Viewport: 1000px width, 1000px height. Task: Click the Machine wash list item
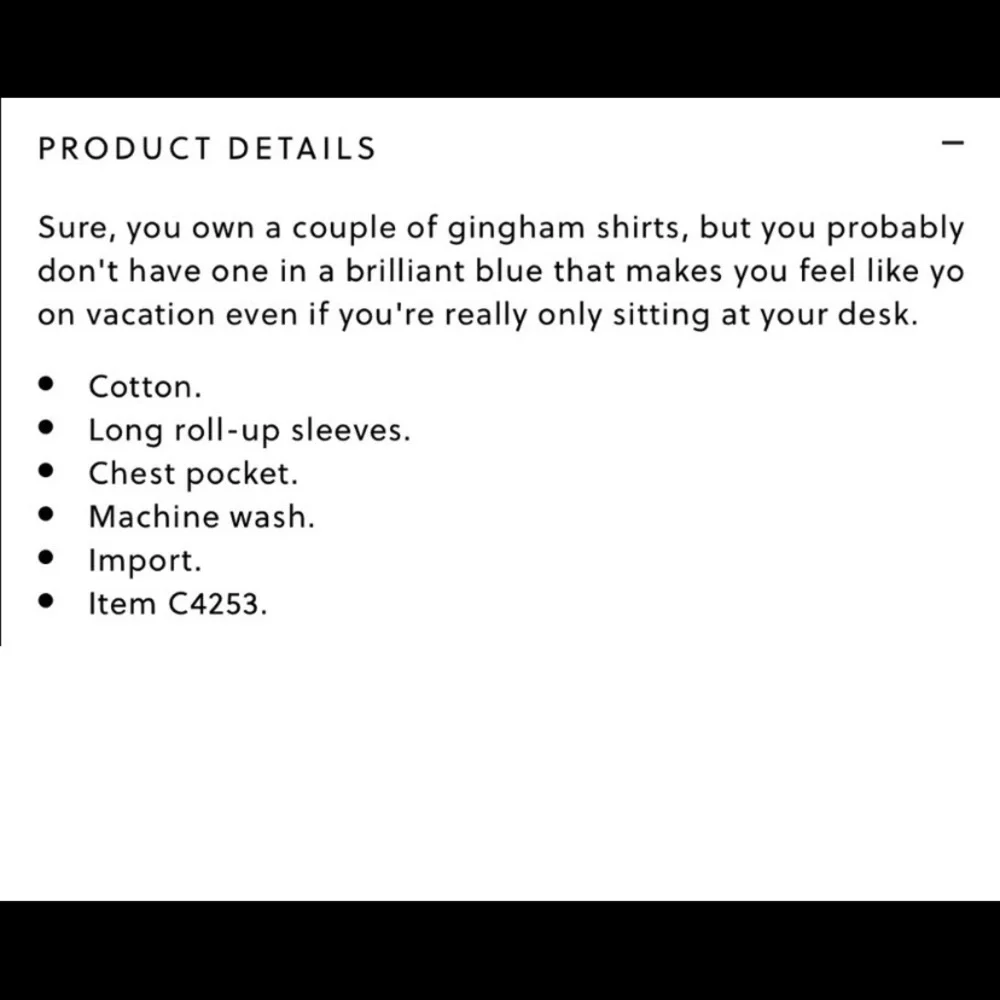tap(202, 517)
